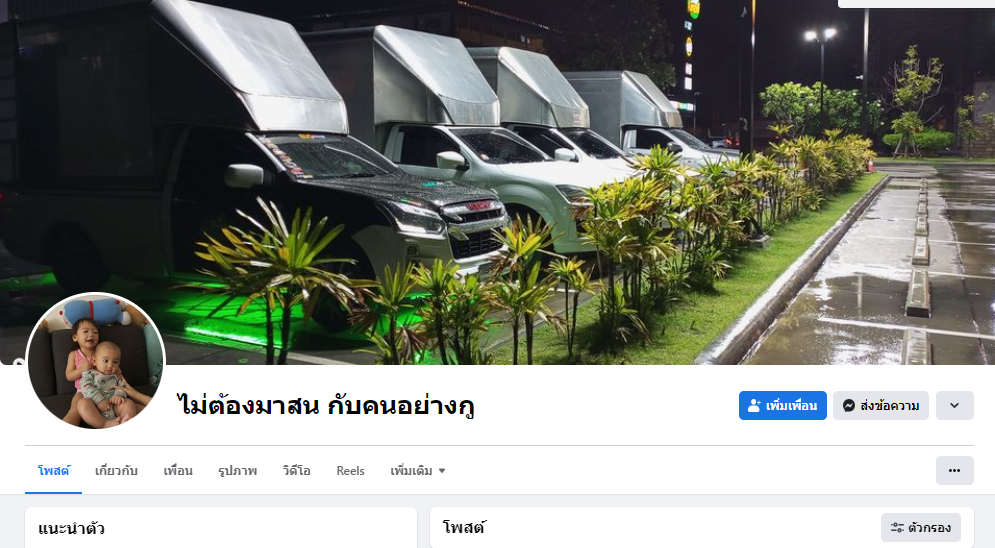Viewport: 995px width, 548px height.
Task: Click the แนะนำตัว intro section heading
Action: click(71, 528)
